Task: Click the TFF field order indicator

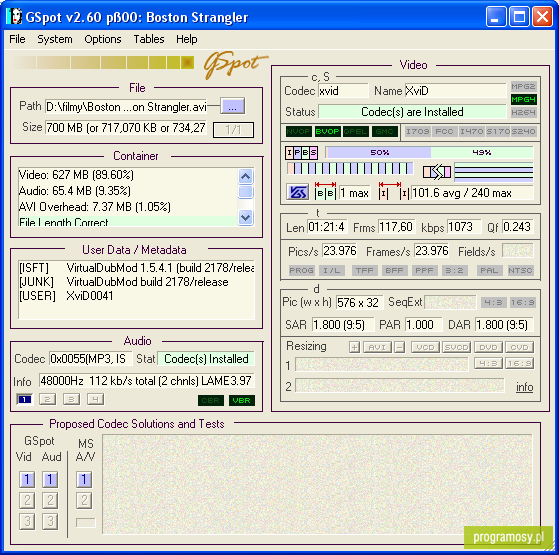Action: pos(364,271)
